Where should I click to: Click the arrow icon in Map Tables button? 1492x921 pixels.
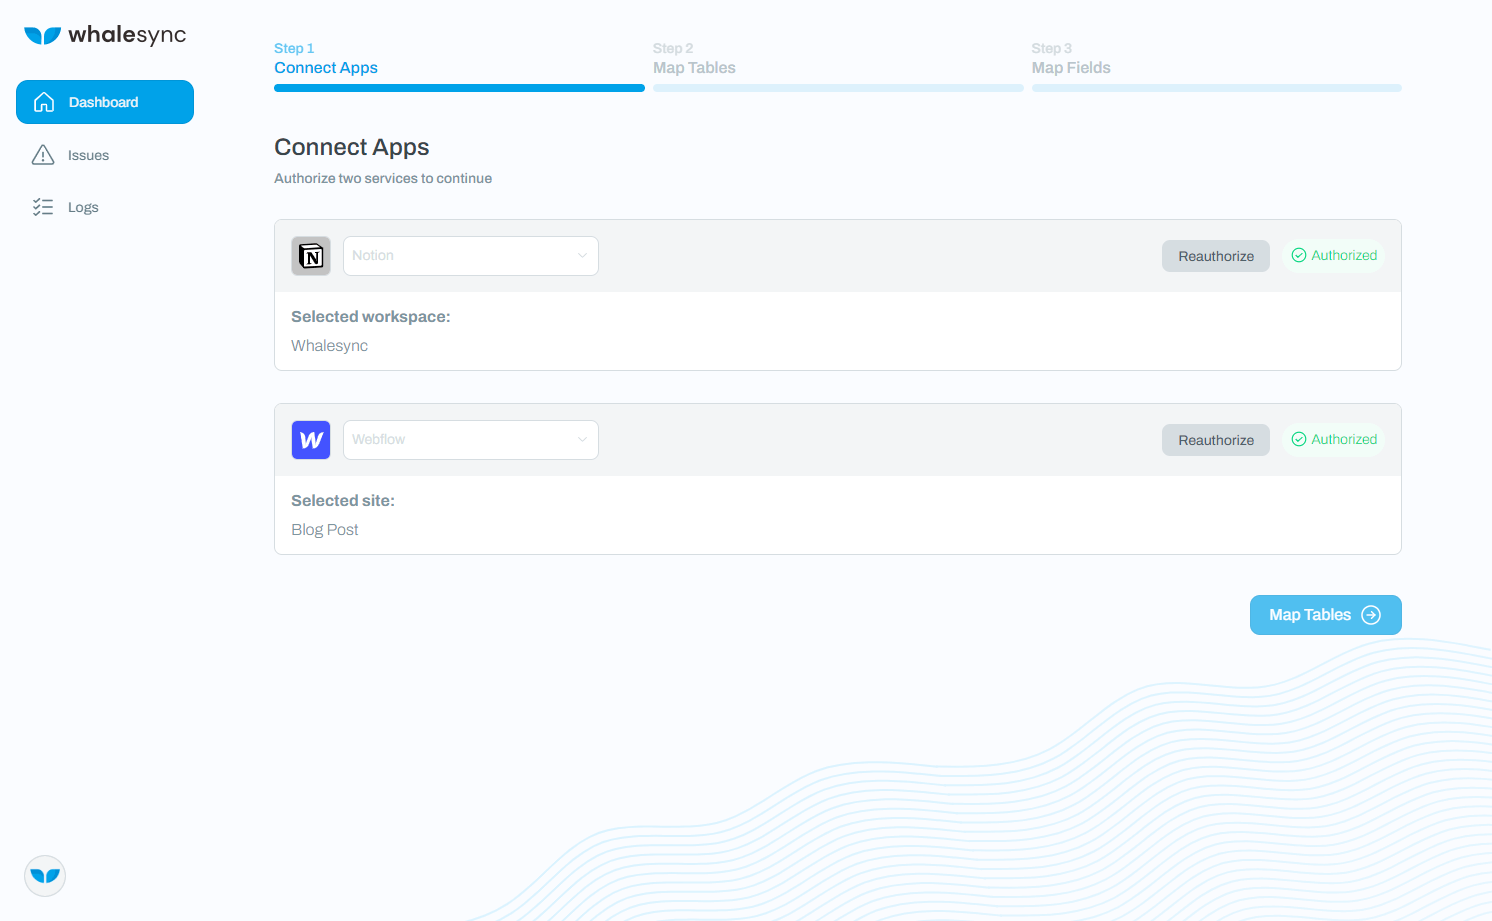tap(1371, 615)
